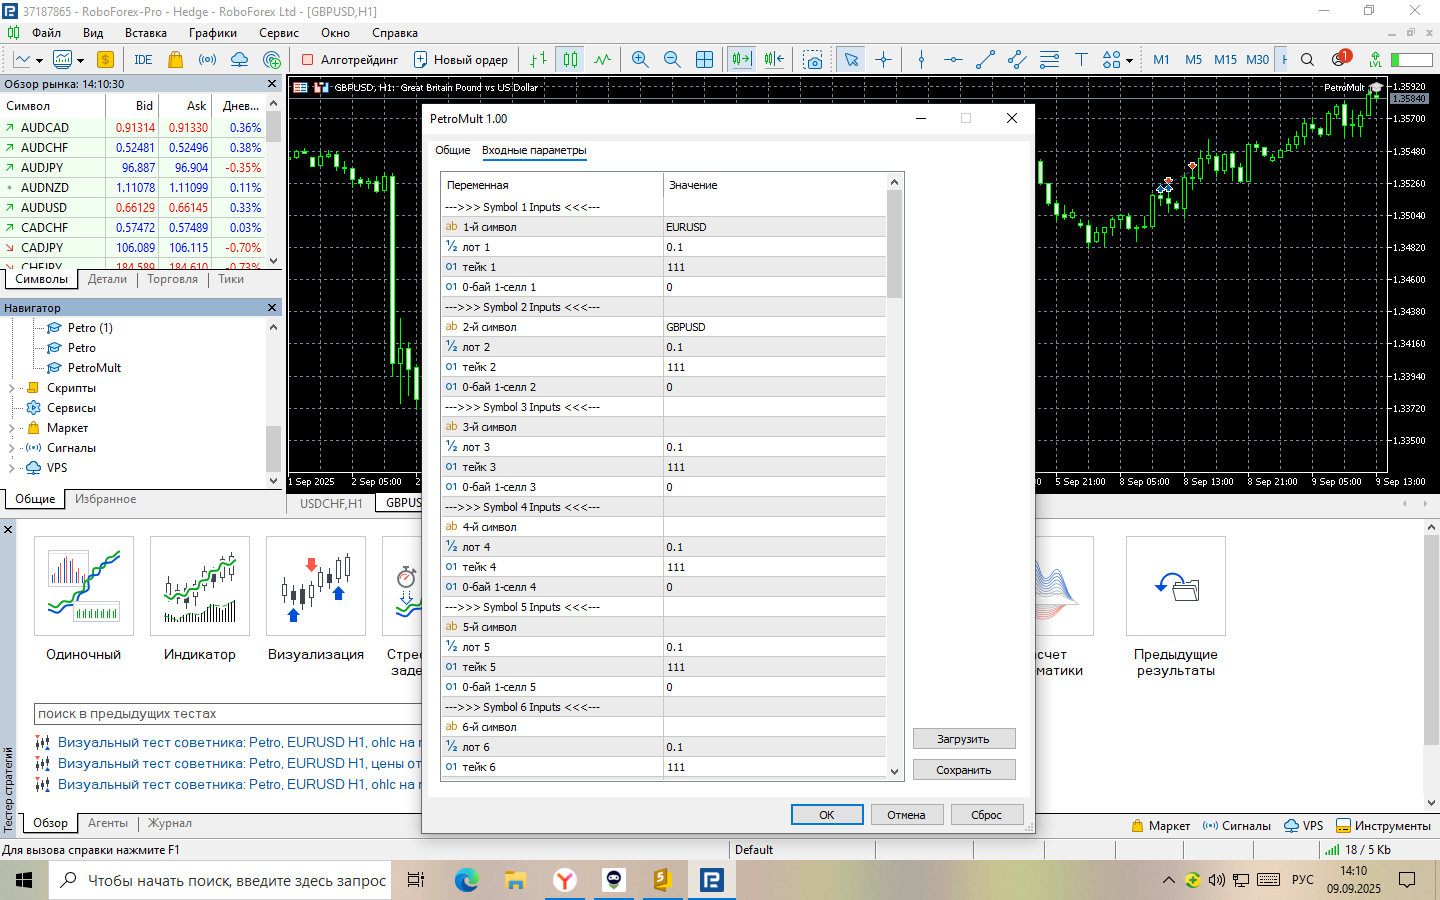Open the shapes objects dropdown arrow
The height and width of the screenshot is (900, 1440).
1130,61
